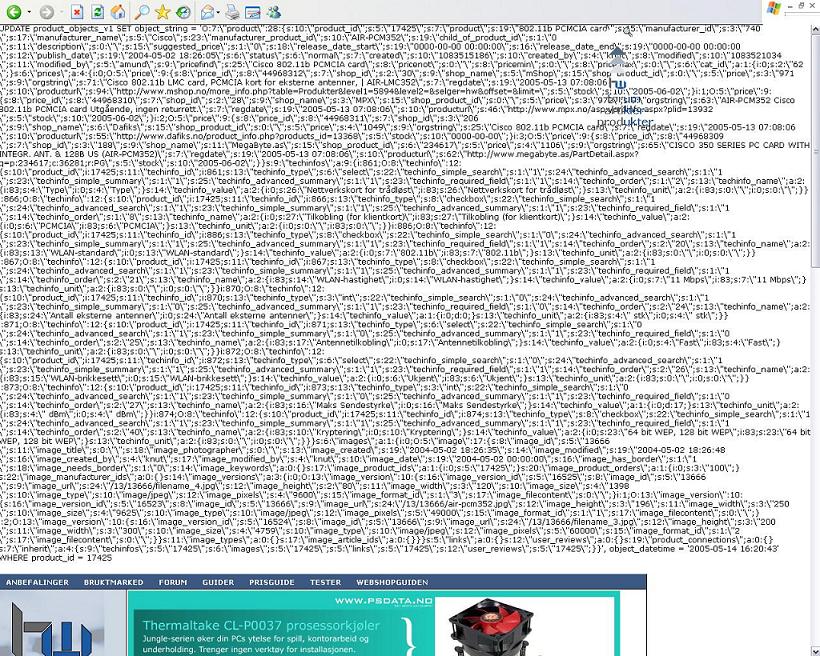820x656 pixels.
Task: Open the Messenger people icon
Action: pyautogui.click(x=274, y=12)
